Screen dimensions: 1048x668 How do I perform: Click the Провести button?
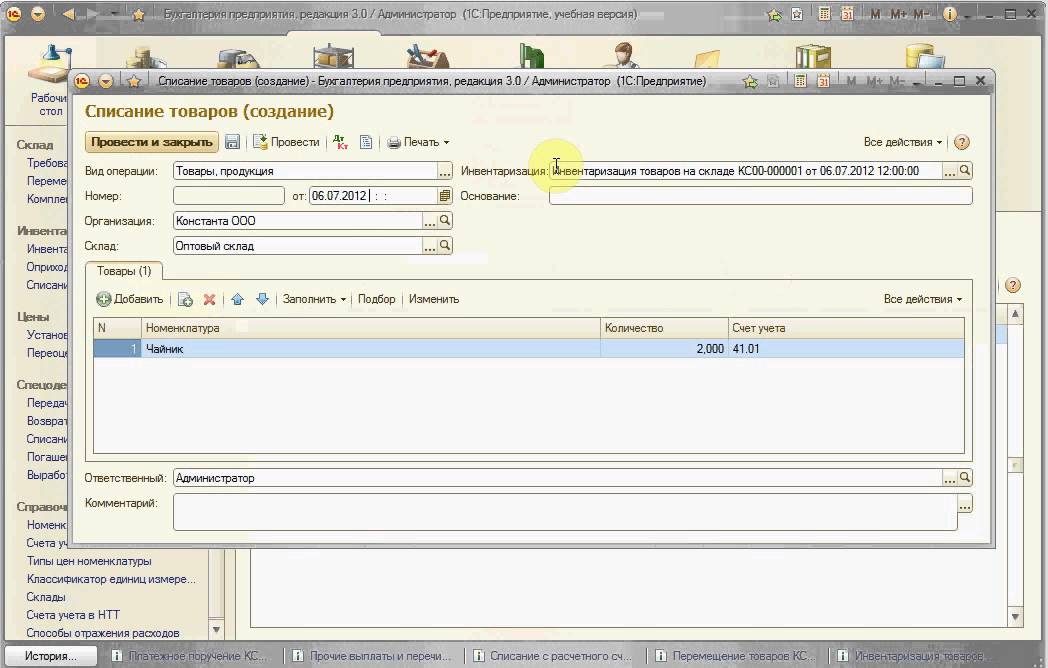(287, 142)
